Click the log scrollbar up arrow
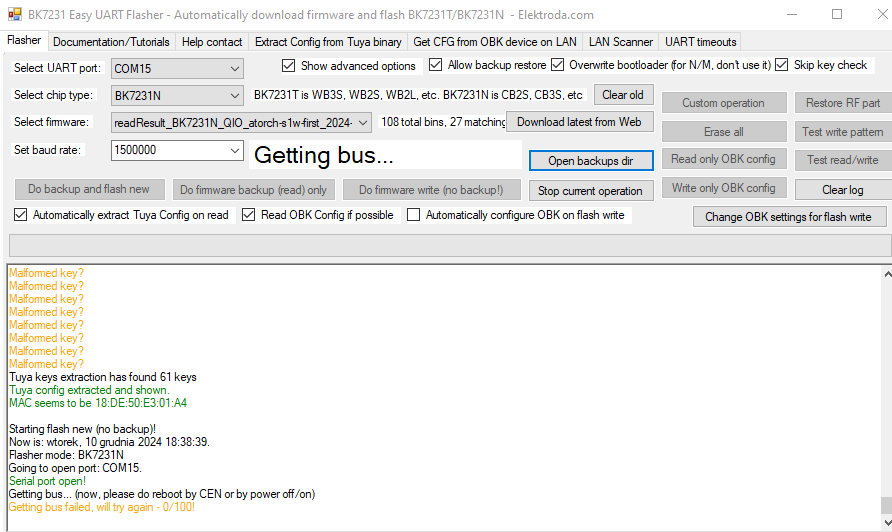This screenshot has width=892, height=532. point(887,274)
